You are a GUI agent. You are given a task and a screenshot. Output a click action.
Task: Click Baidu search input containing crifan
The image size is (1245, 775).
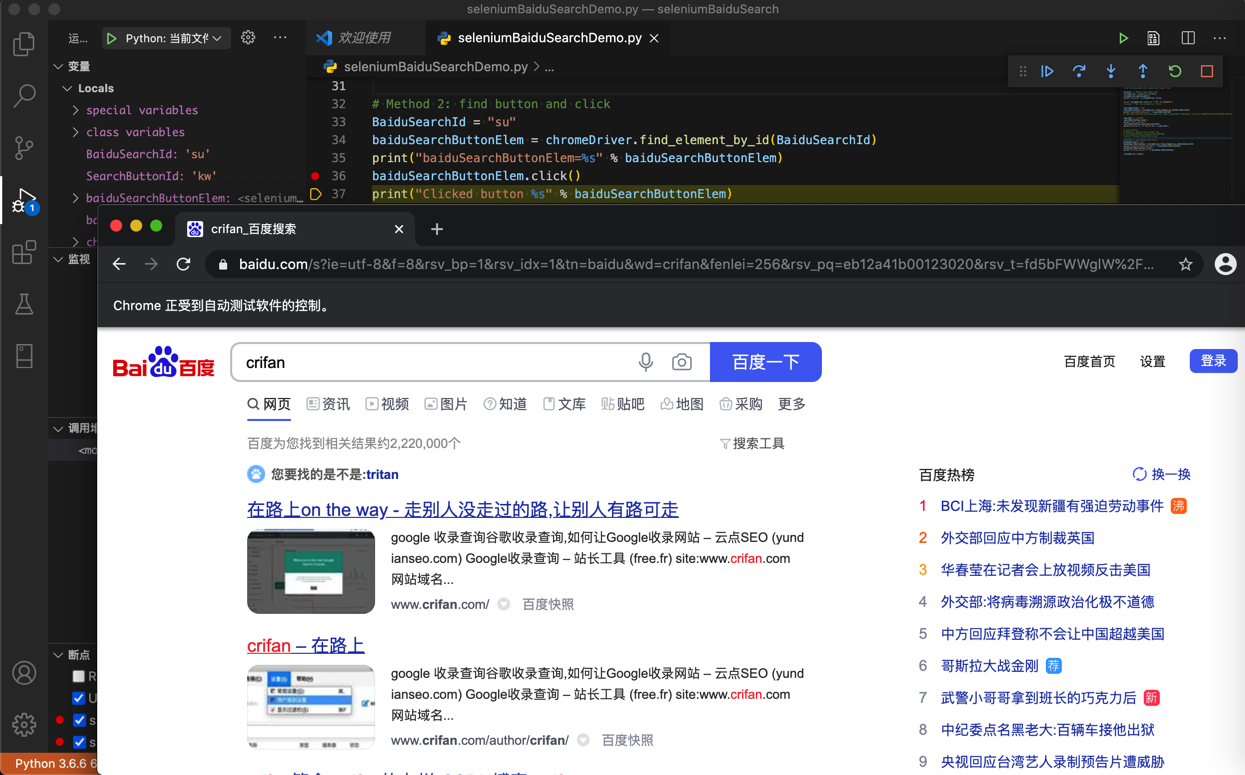[x=434, y=362]
